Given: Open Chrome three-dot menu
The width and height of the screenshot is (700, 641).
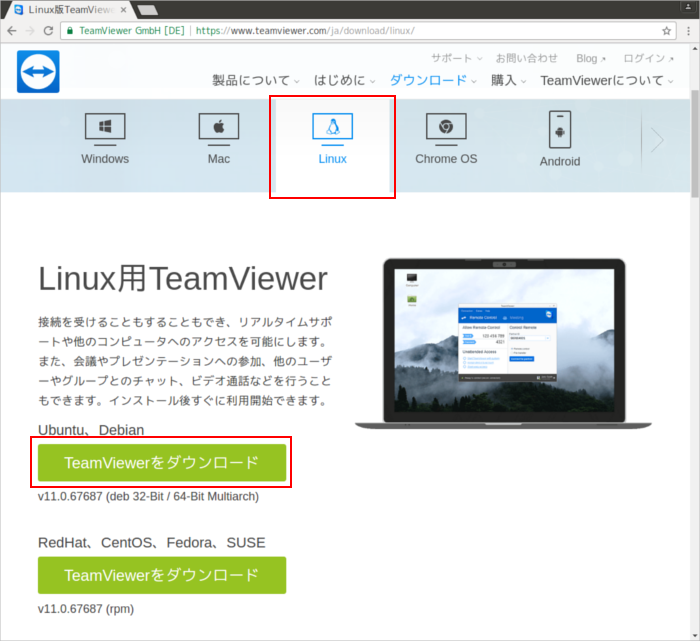Looking at the screenshot, I should click(688, 31).
